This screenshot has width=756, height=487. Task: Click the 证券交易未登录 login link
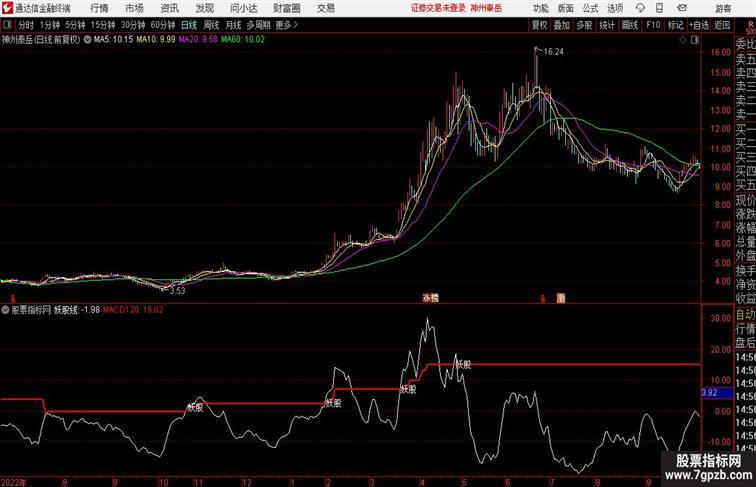pos(438,8)
